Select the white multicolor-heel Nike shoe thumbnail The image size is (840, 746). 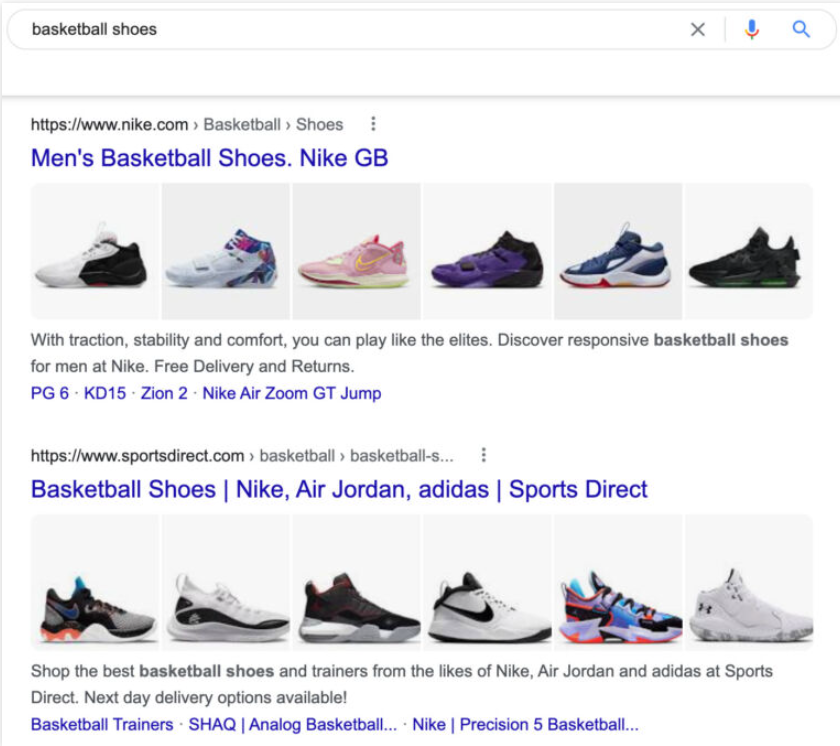226,251
